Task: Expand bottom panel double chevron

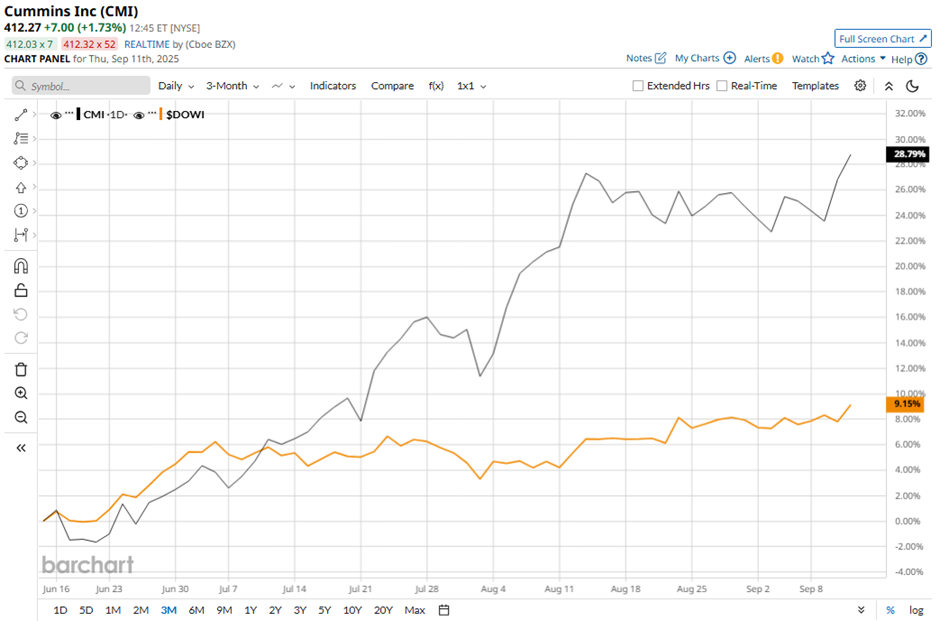Action: click(x=861, y=610)
